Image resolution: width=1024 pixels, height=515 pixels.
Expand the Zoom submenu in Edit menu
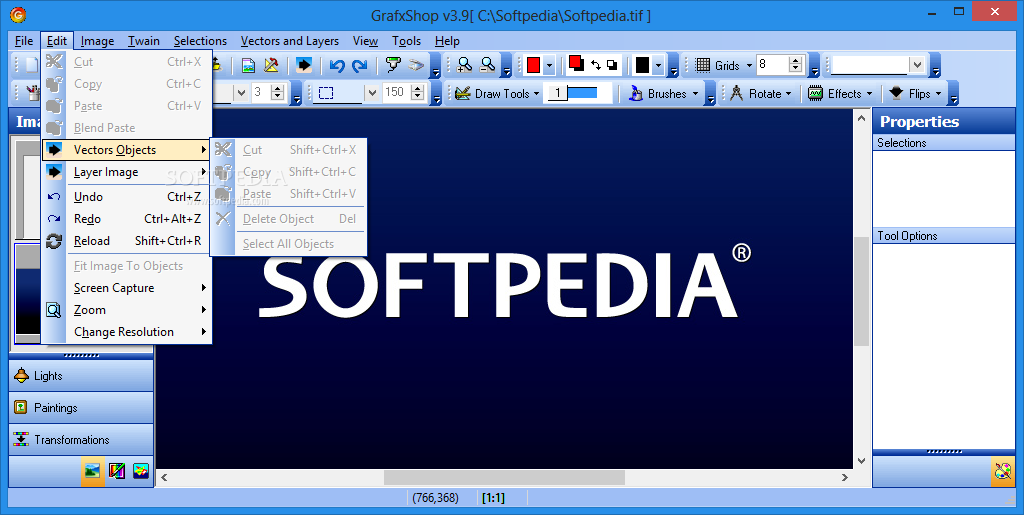click(127, 310)
